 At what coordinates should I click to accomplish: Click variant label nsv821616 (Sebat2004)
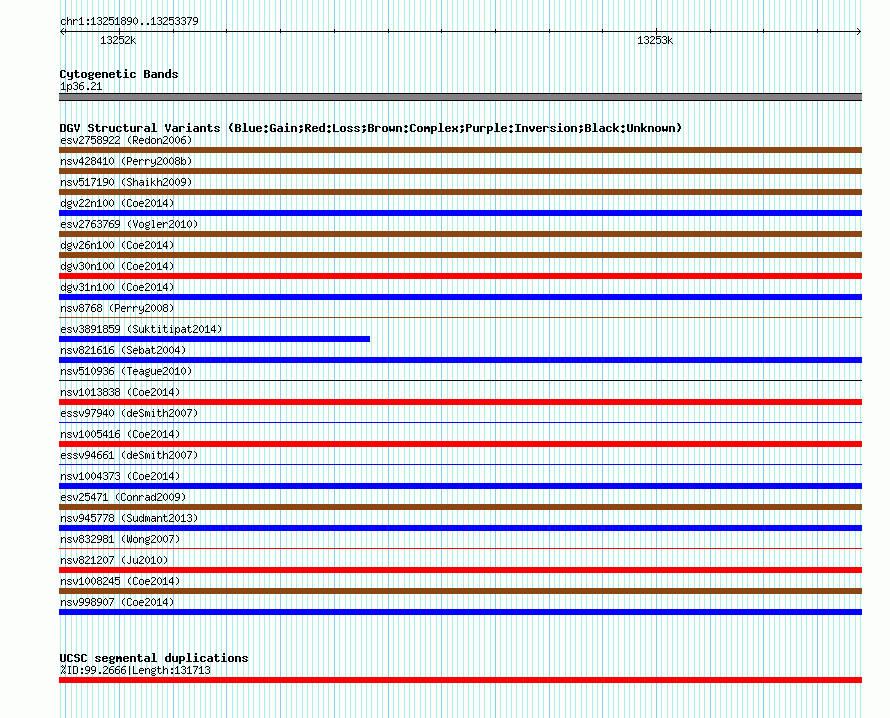(x=123, y=350)
